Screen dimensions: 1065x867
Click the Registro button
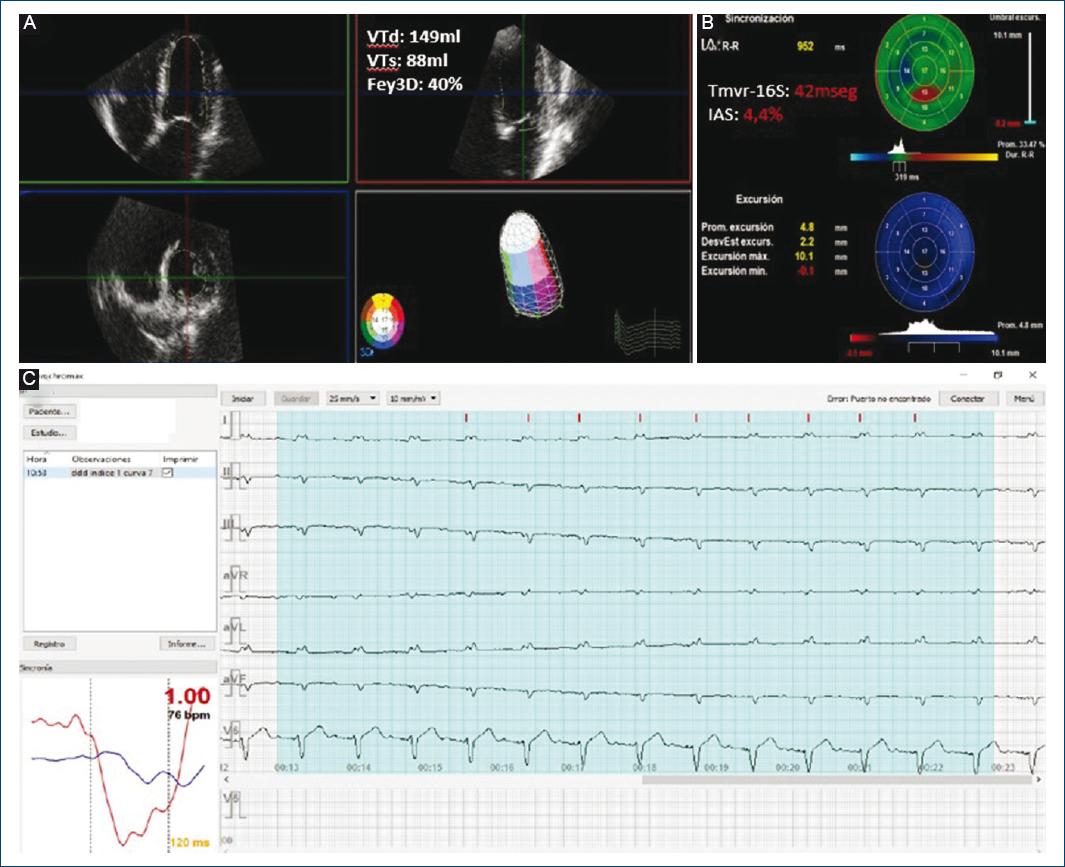[49, 644]
